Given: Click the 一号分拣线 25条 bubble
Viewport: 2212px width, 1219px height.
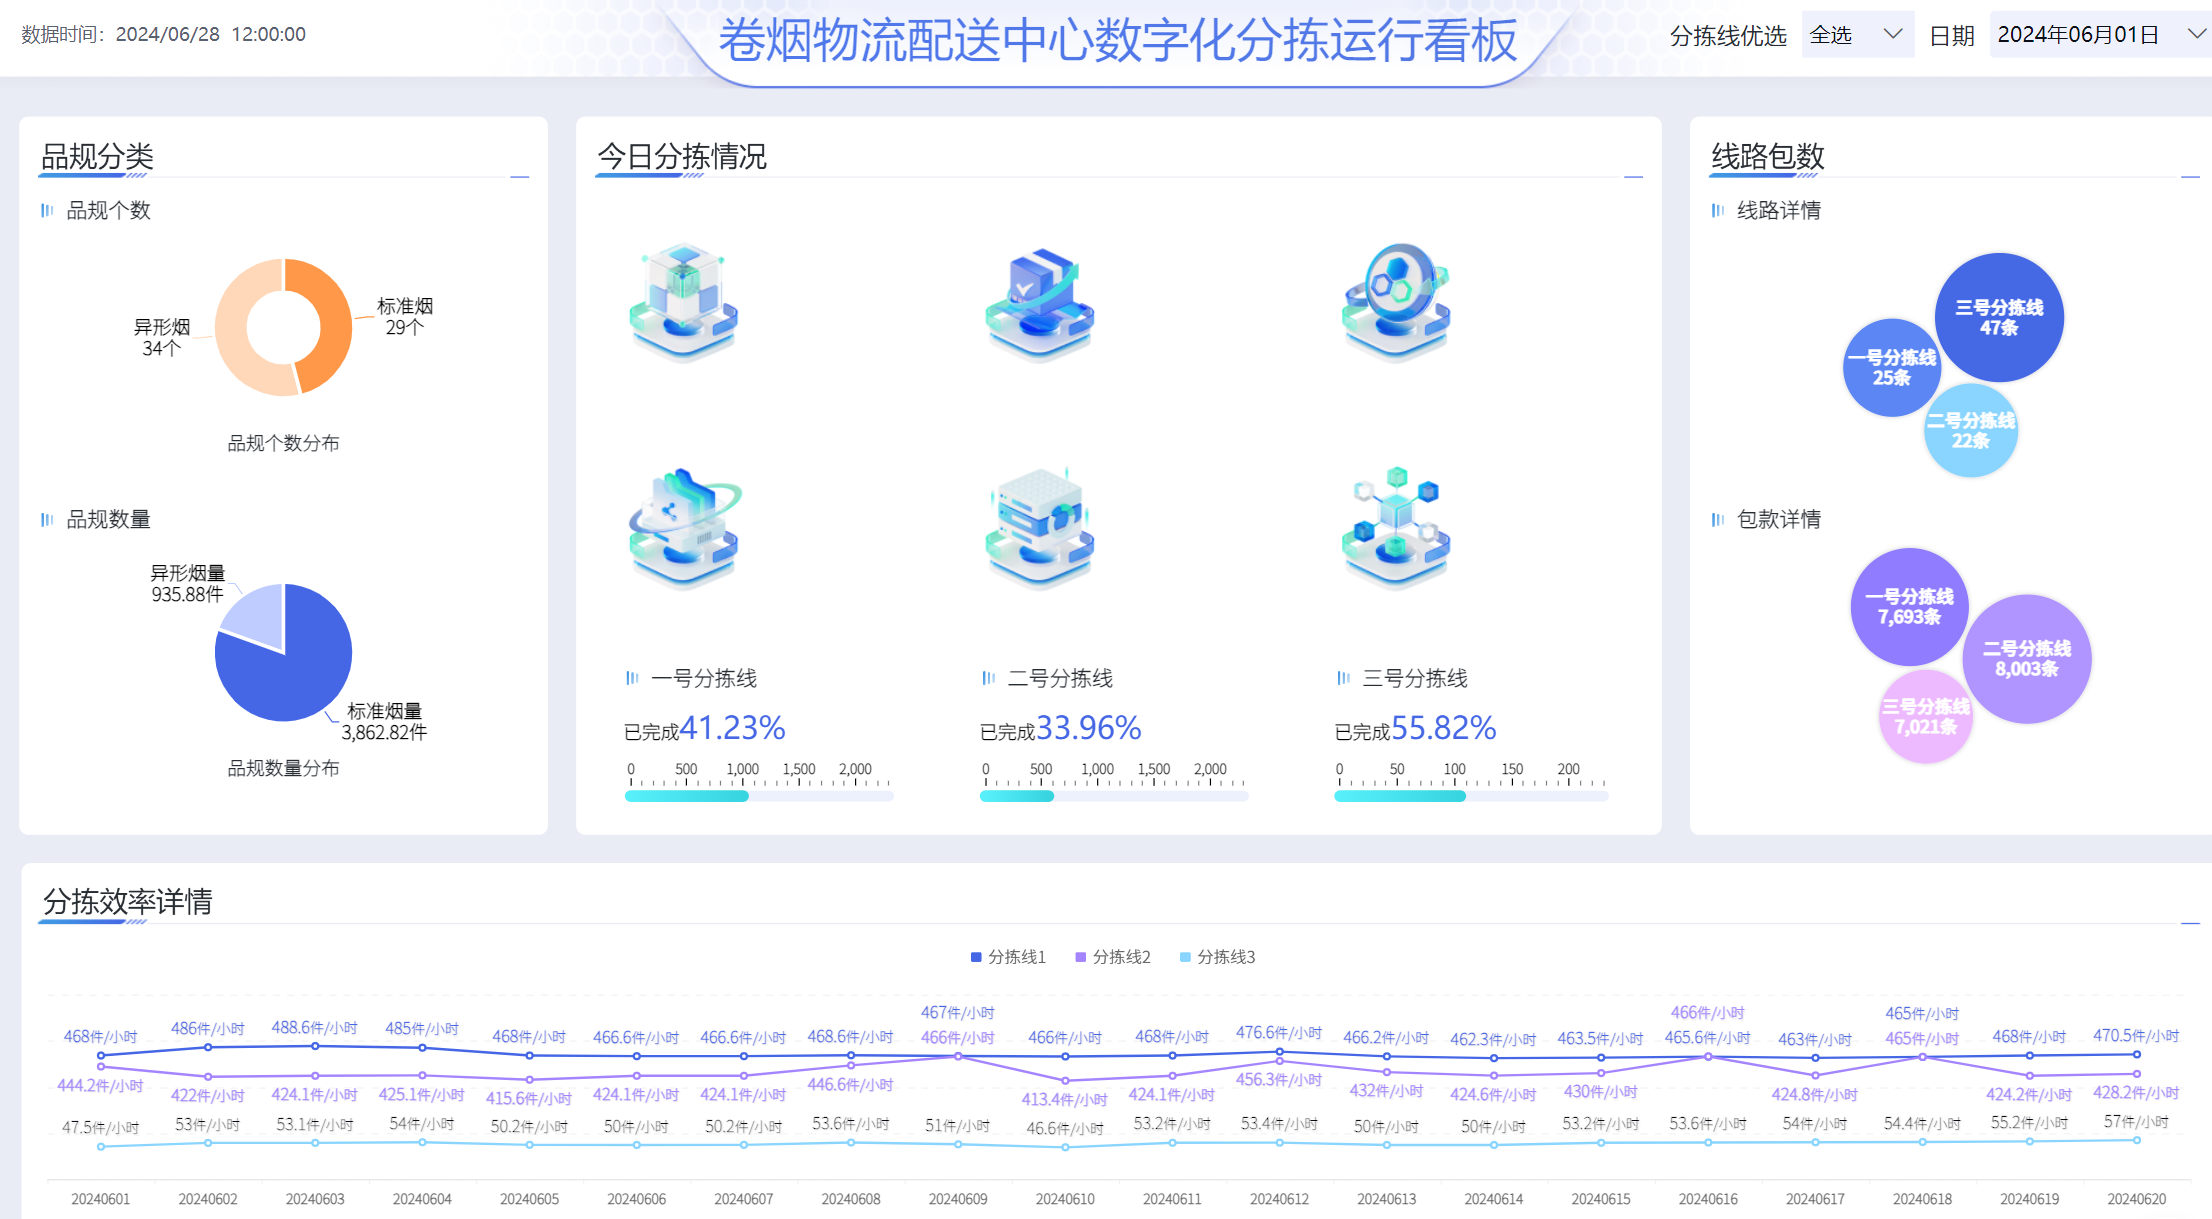Looking at the screenshot, I should click(1890, 367).
